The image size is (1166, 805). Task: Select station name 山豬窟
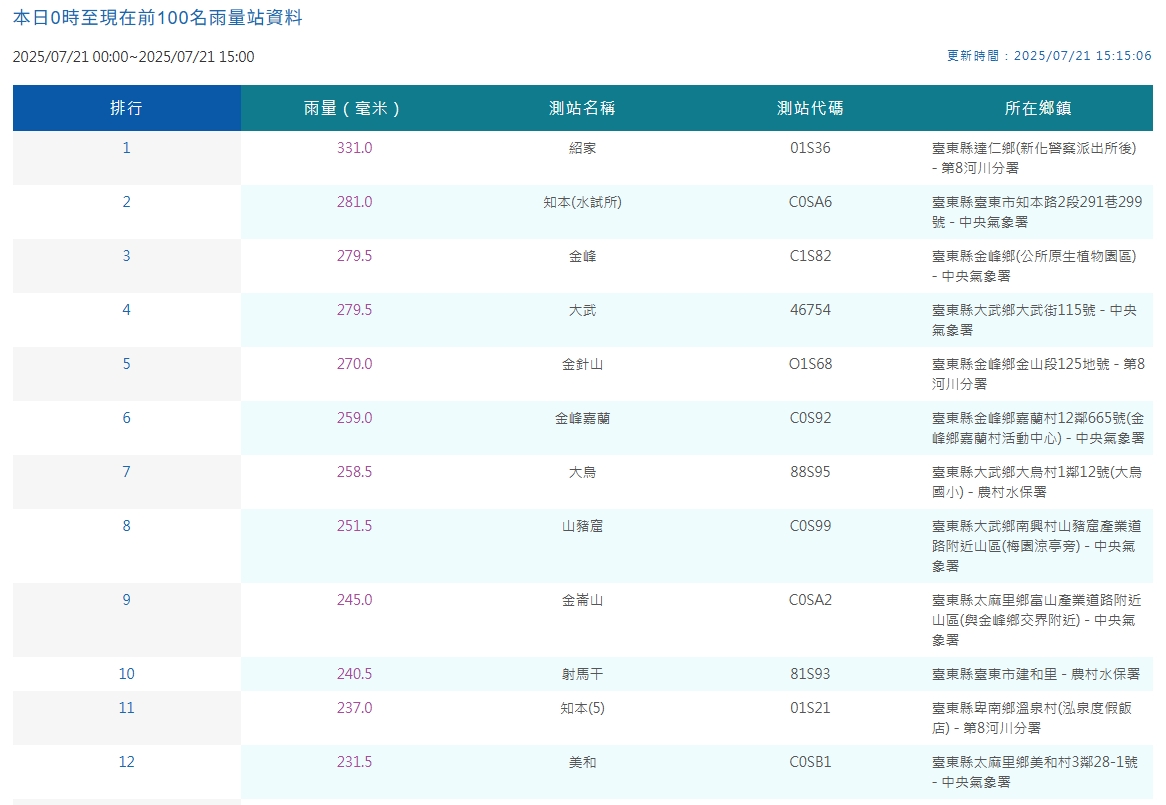coord(582,526)
